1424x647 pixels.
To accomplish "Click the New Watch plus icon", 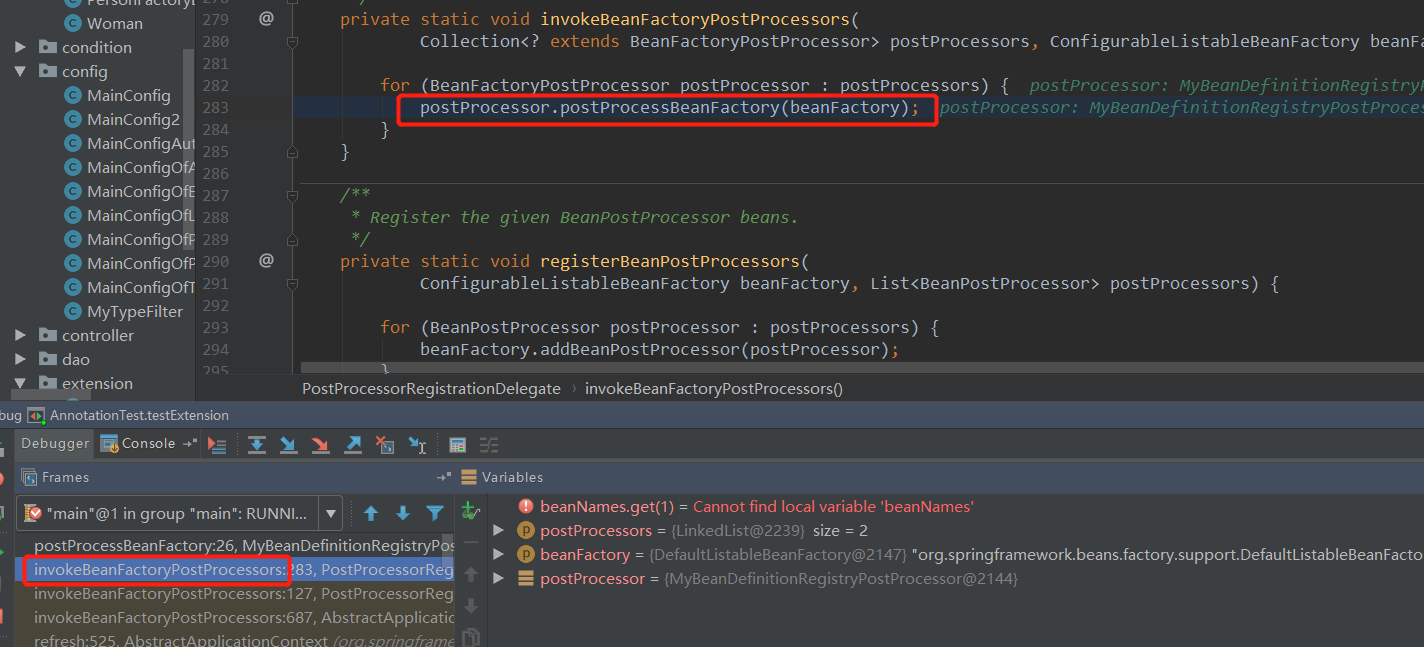I will point(470,511).
